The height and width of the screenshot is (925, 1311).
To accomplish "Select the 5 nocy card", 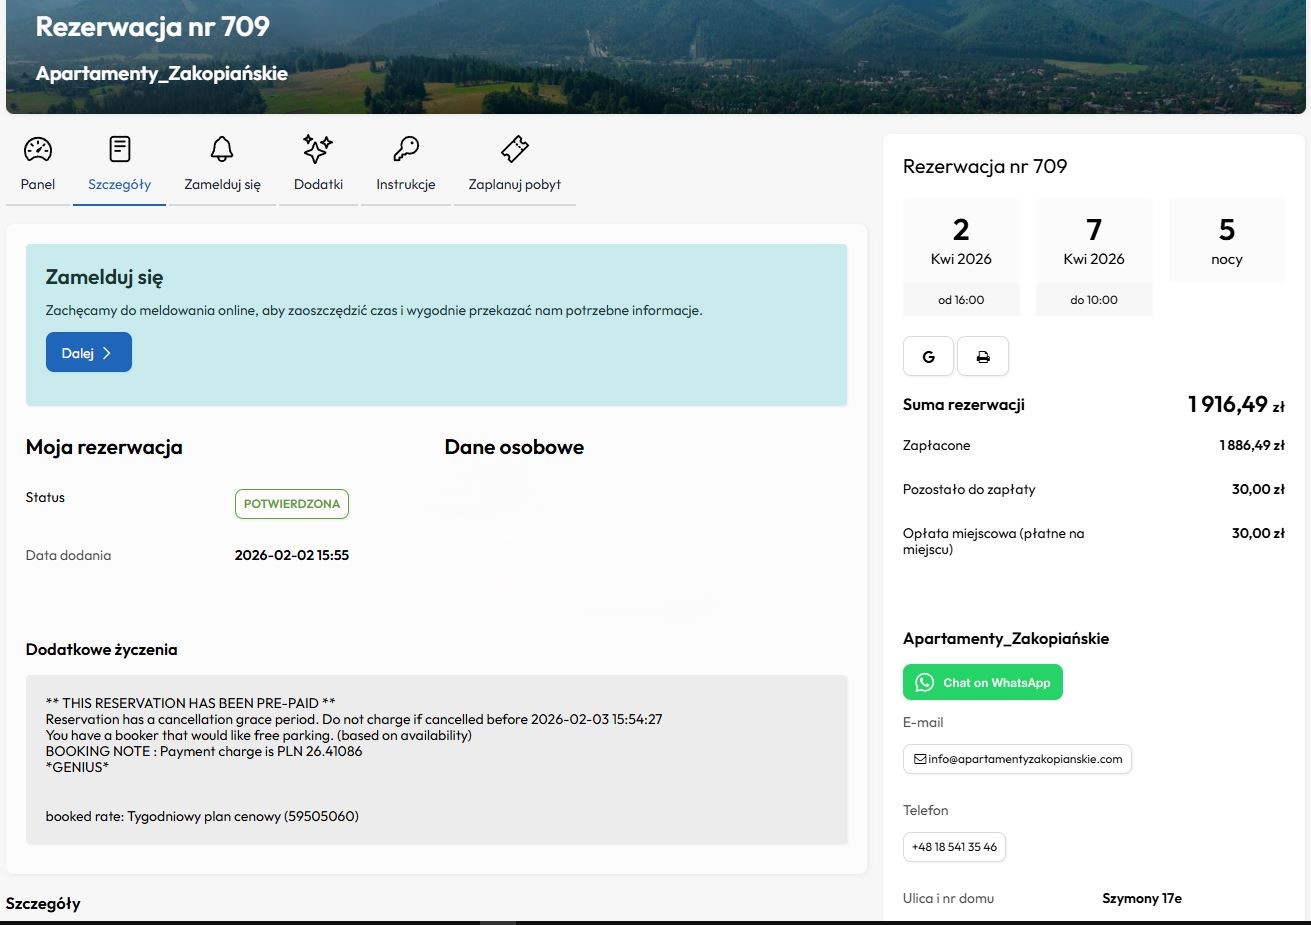I will point(1227,241).
